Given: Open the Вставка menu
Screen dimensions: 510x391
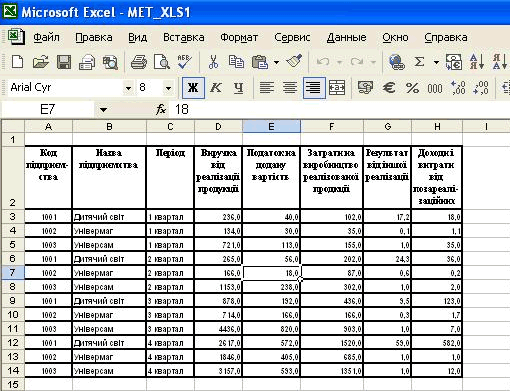Looking at the screenshot, I should click(x=184, y=37).
